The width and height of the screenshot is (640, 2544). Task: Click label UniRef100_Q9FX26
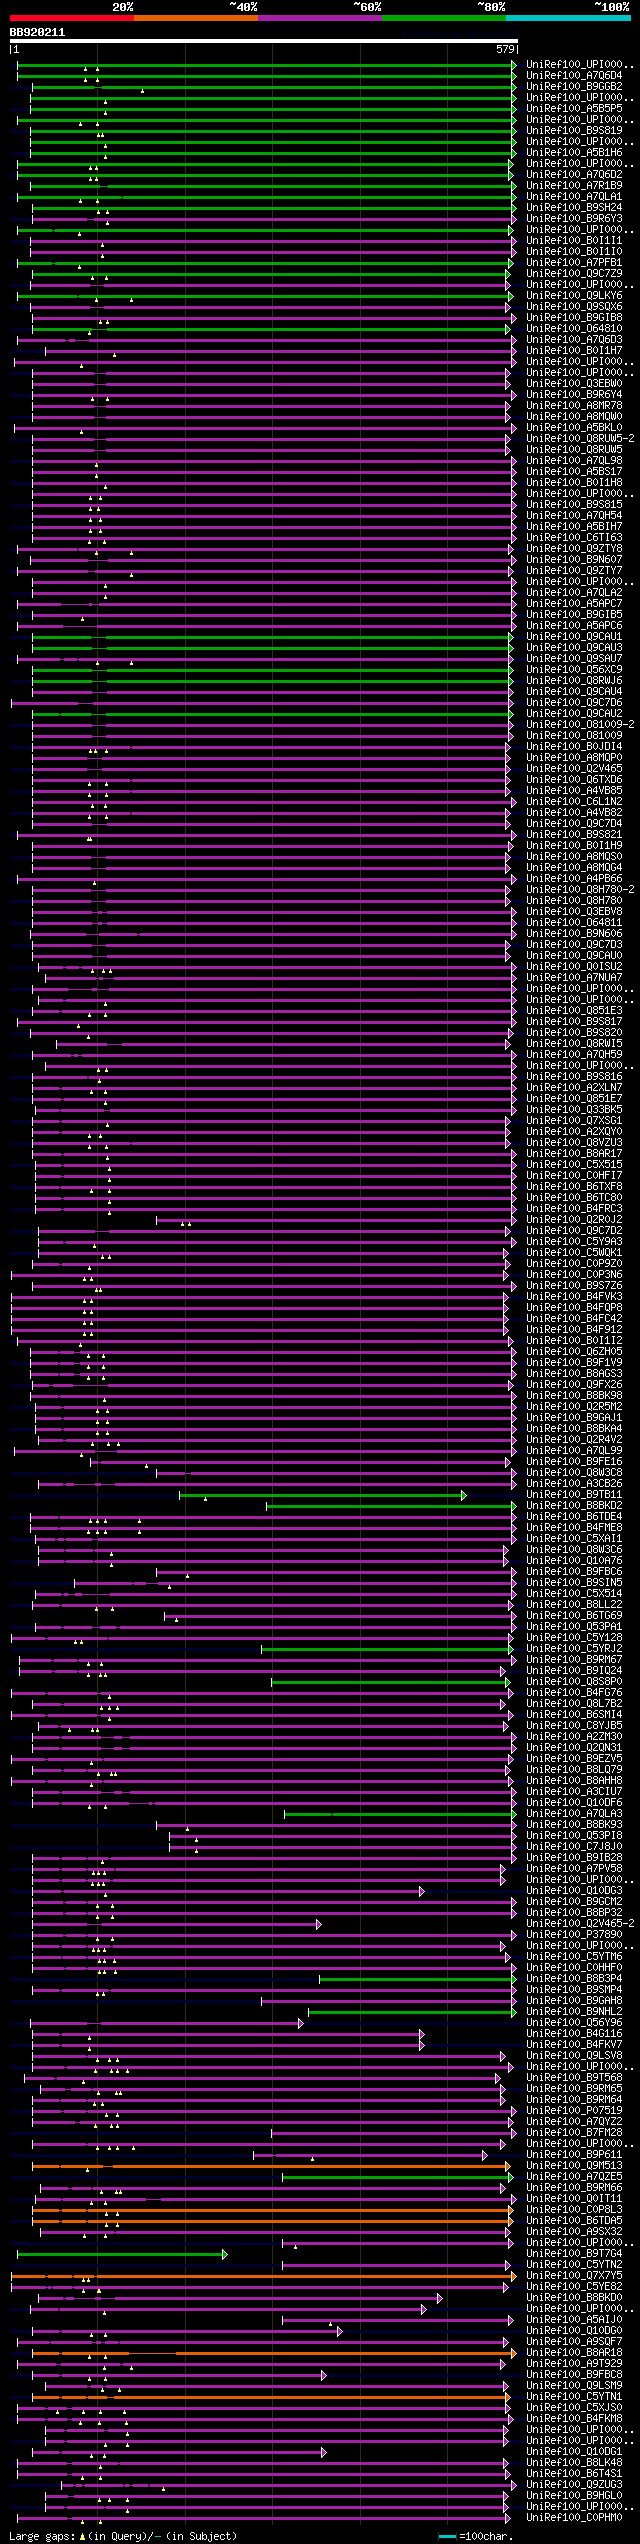[574, 1384]
